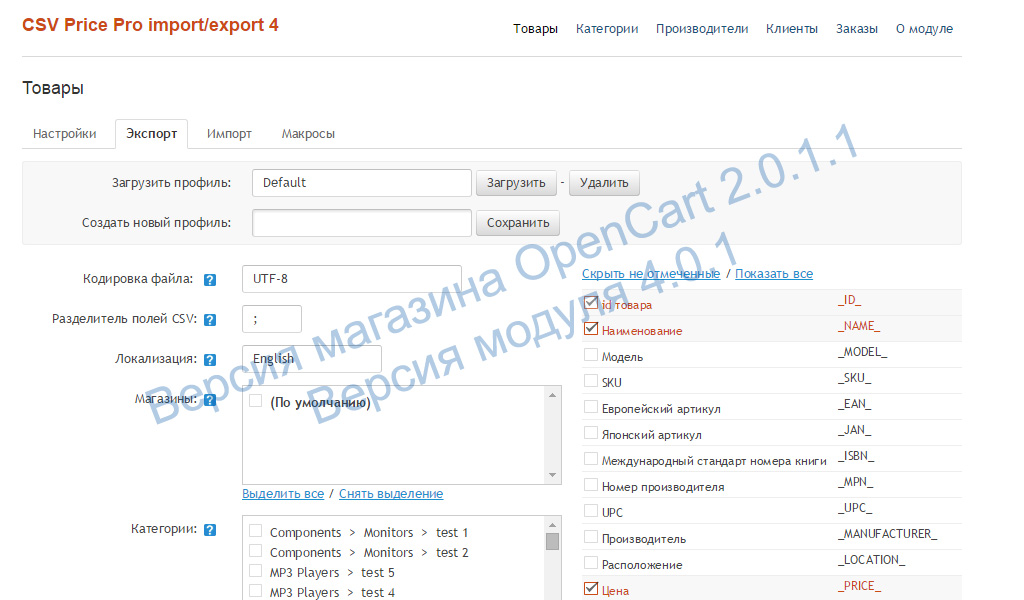This screenshot has width=1024, height=600.
Task: Open the Загрузить профиль Default dropdown
Action: coord(362,183)
